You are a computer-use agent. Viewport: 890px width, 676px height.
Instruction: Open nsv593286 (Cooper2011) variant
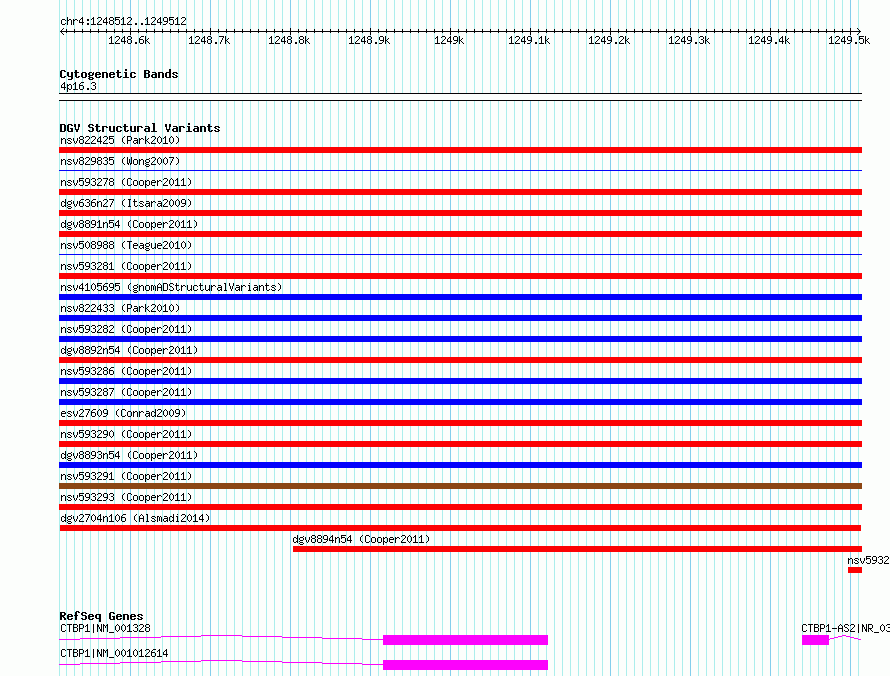point(460,381)
